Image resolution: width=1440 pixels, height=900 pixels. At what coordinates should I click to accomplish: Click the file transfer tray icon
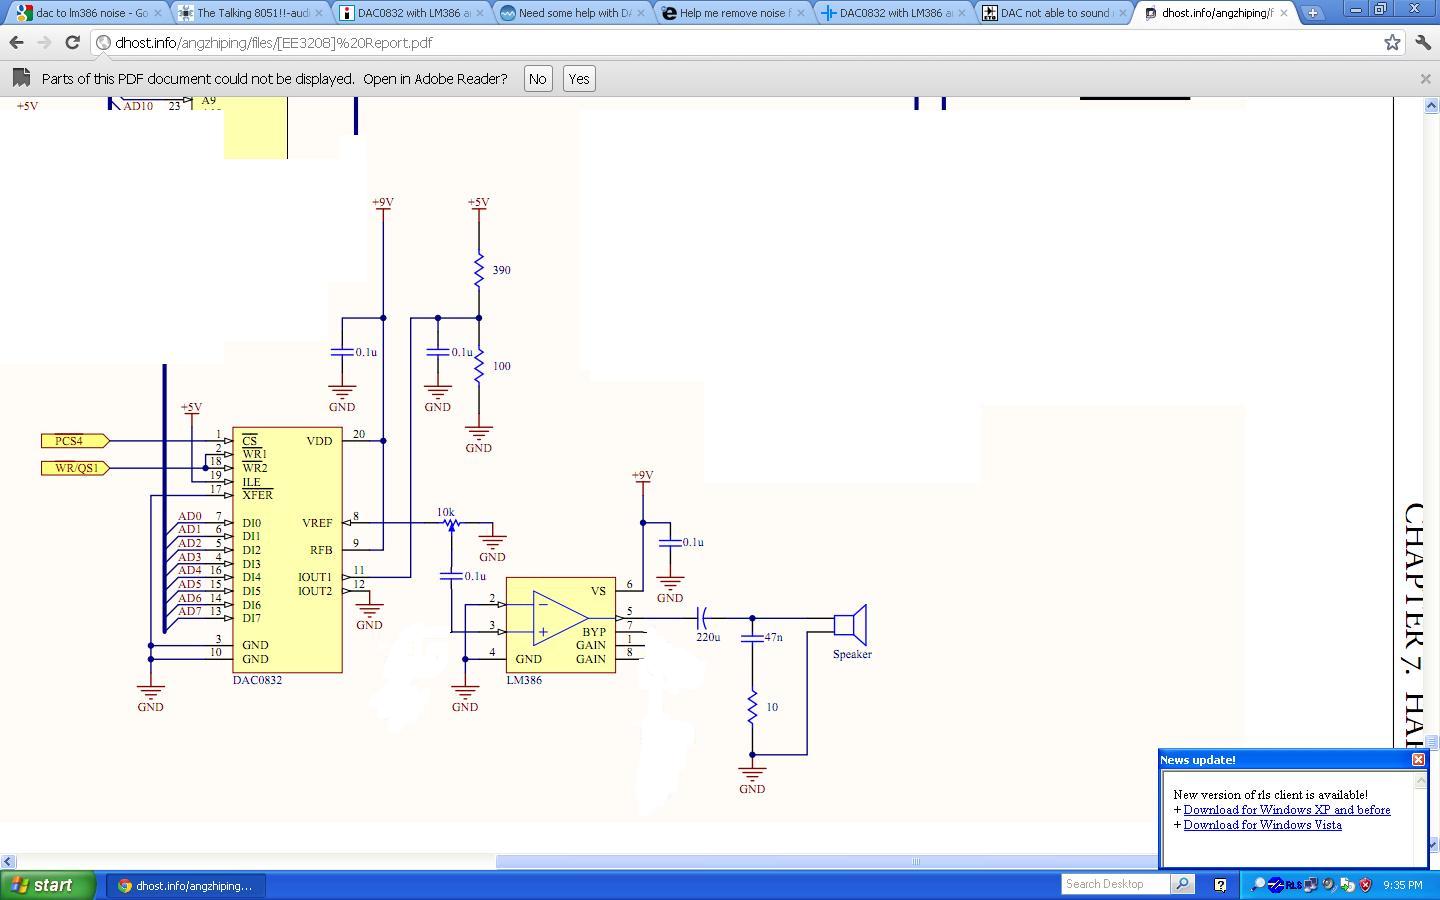1347,884
